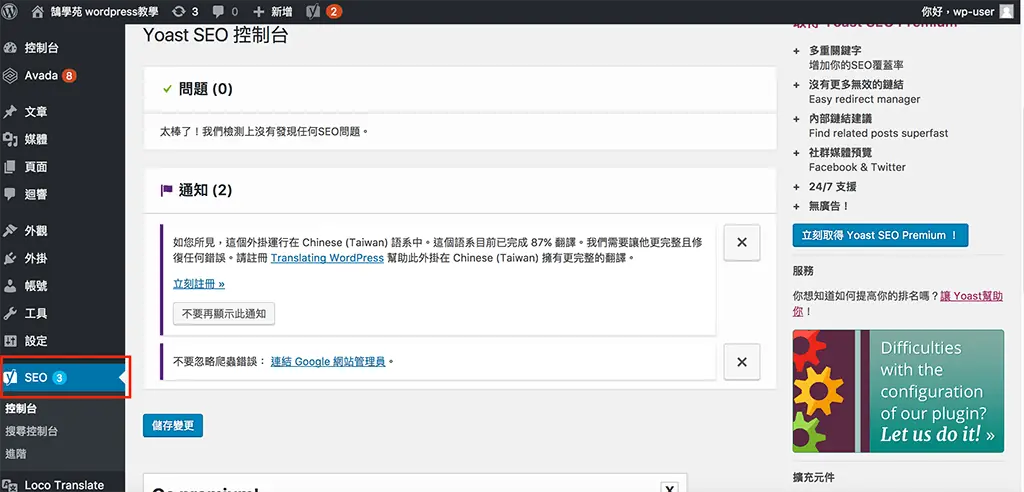
Task: Click the 帳號 user icon
Action: [10, 286]
